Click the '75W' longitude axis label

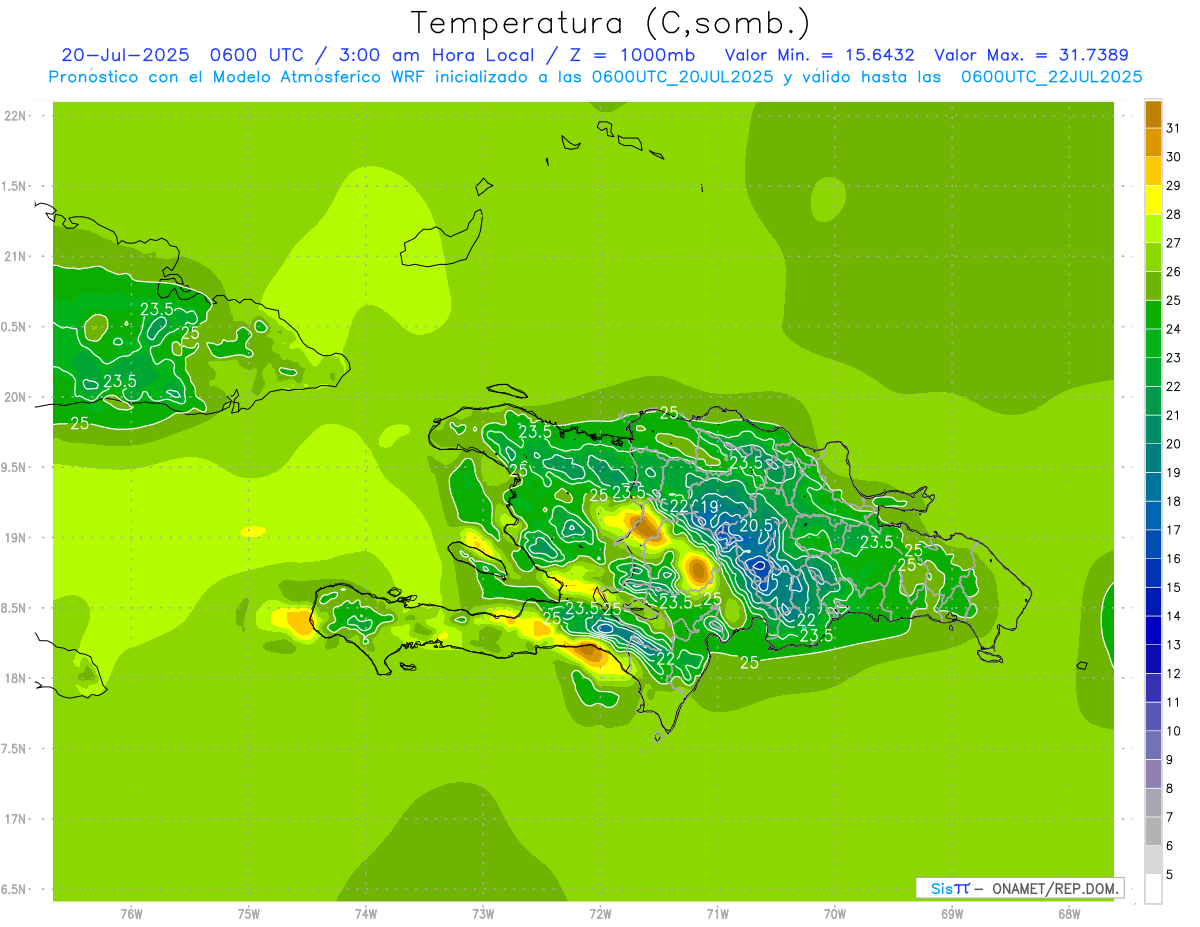[x=249, y=913]
